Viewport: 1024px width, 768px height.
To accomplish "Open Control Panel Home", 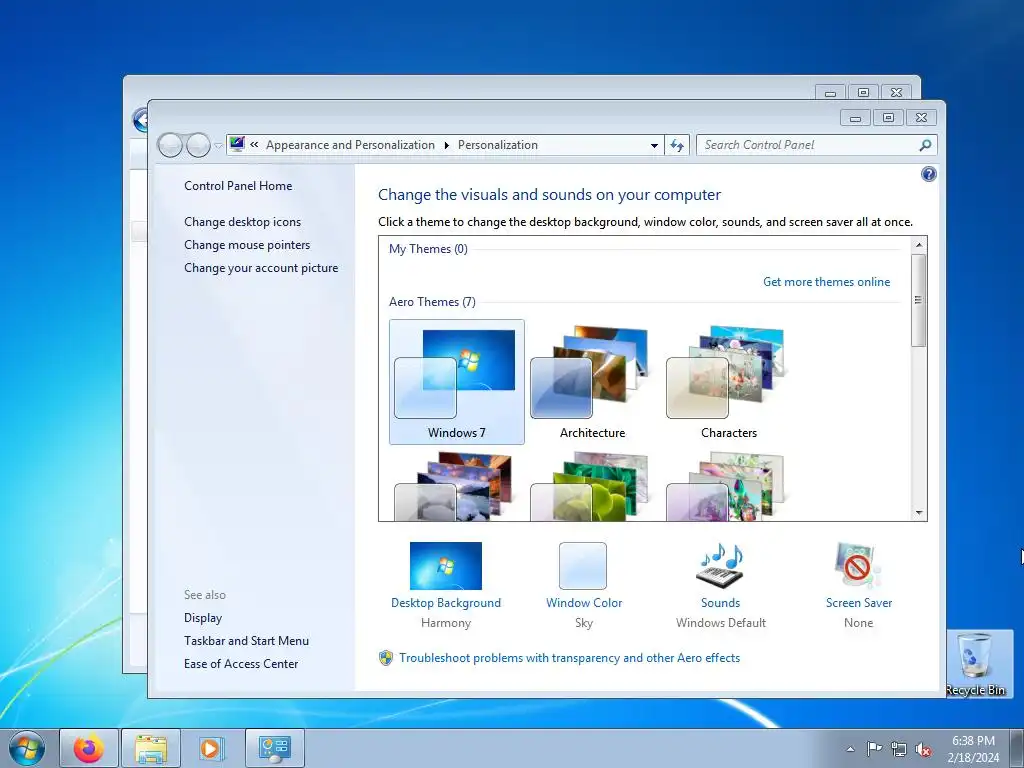I will pos(238,185).
